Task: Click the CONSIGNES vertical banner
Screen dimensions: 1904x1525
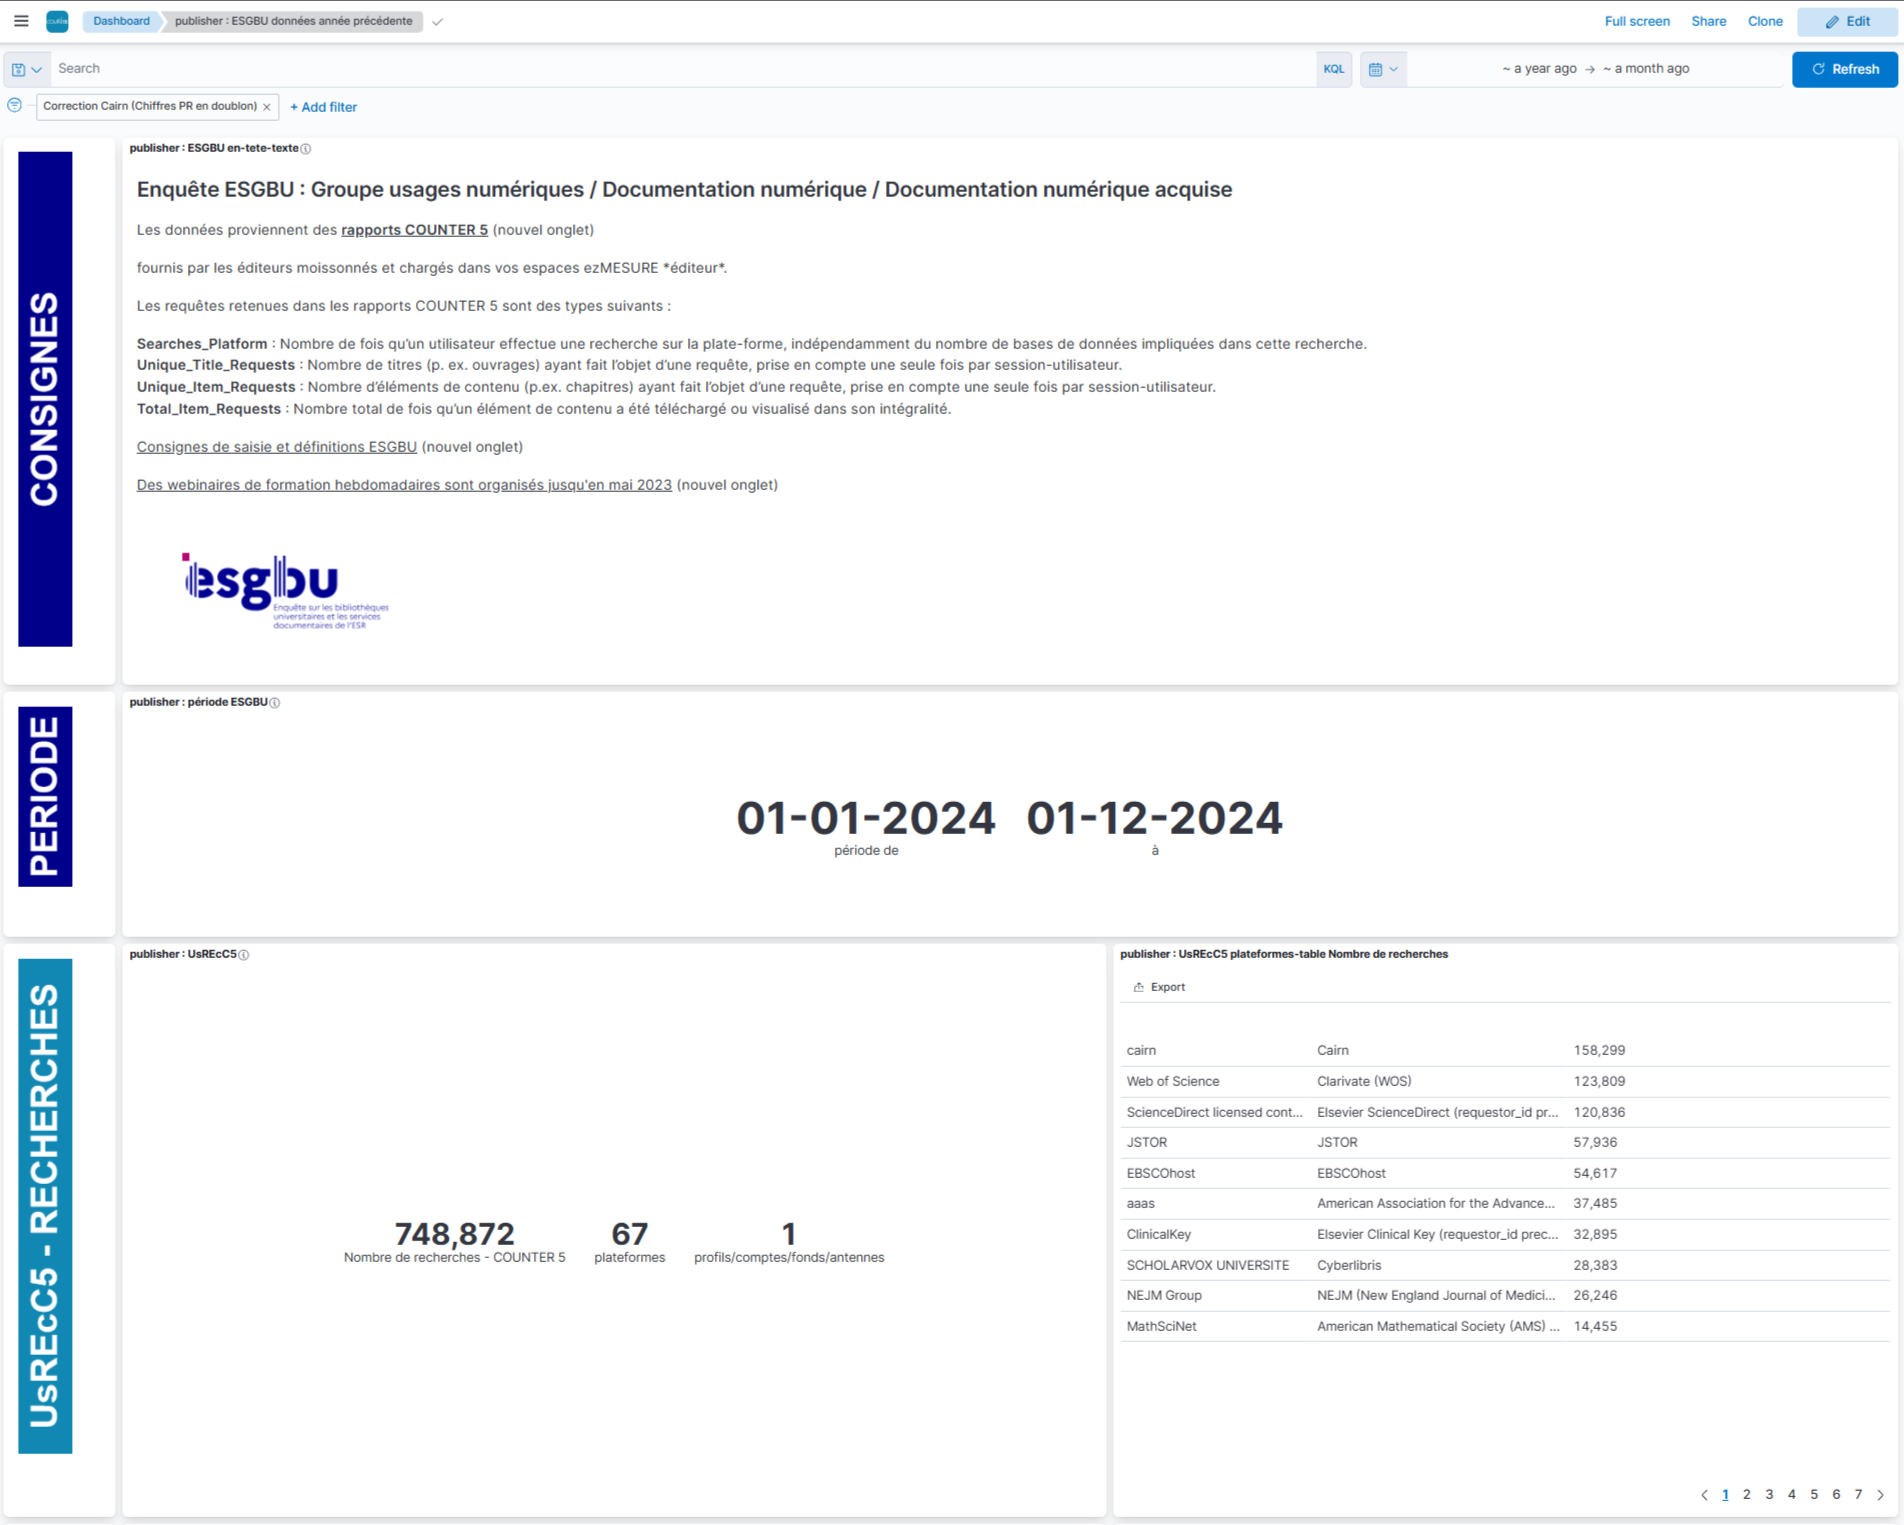Action: [x=45, y=399]
